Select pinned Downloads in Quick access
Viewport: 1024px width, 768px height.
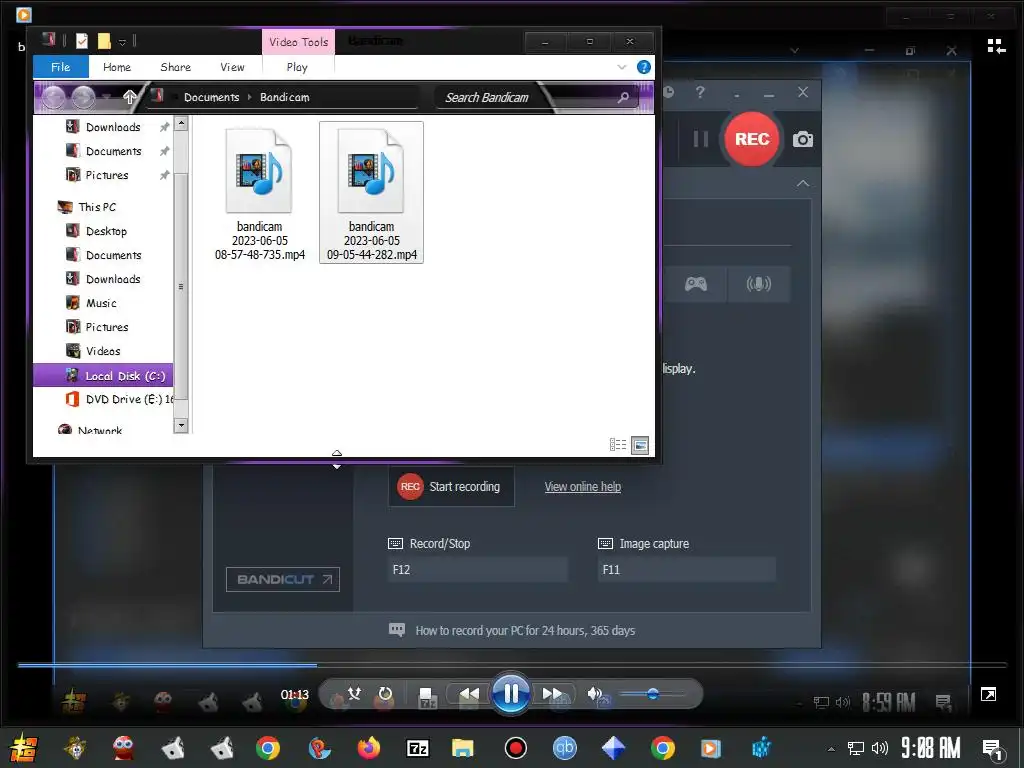pos(113,127)
